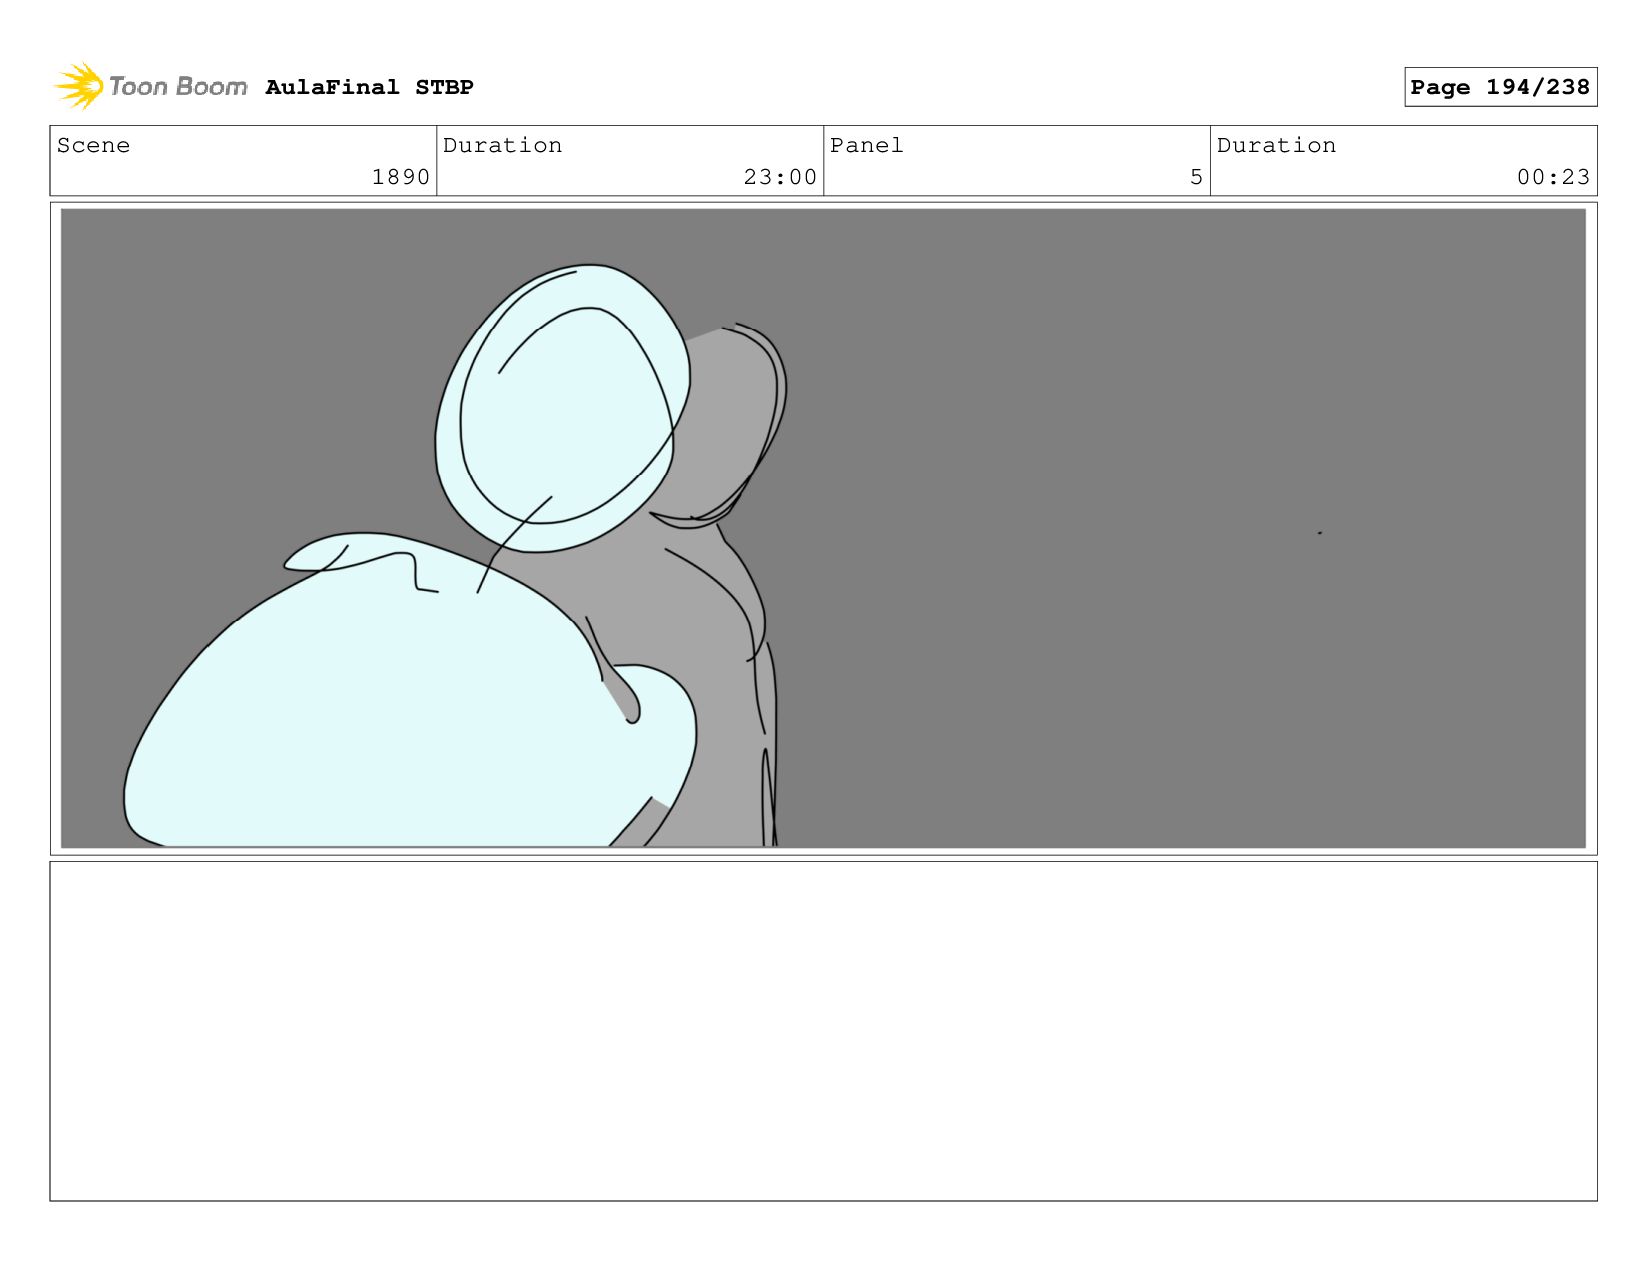
Task: Click the AulaFinal STBP title text
Action: pyautogui.click(x=369, y=87)
